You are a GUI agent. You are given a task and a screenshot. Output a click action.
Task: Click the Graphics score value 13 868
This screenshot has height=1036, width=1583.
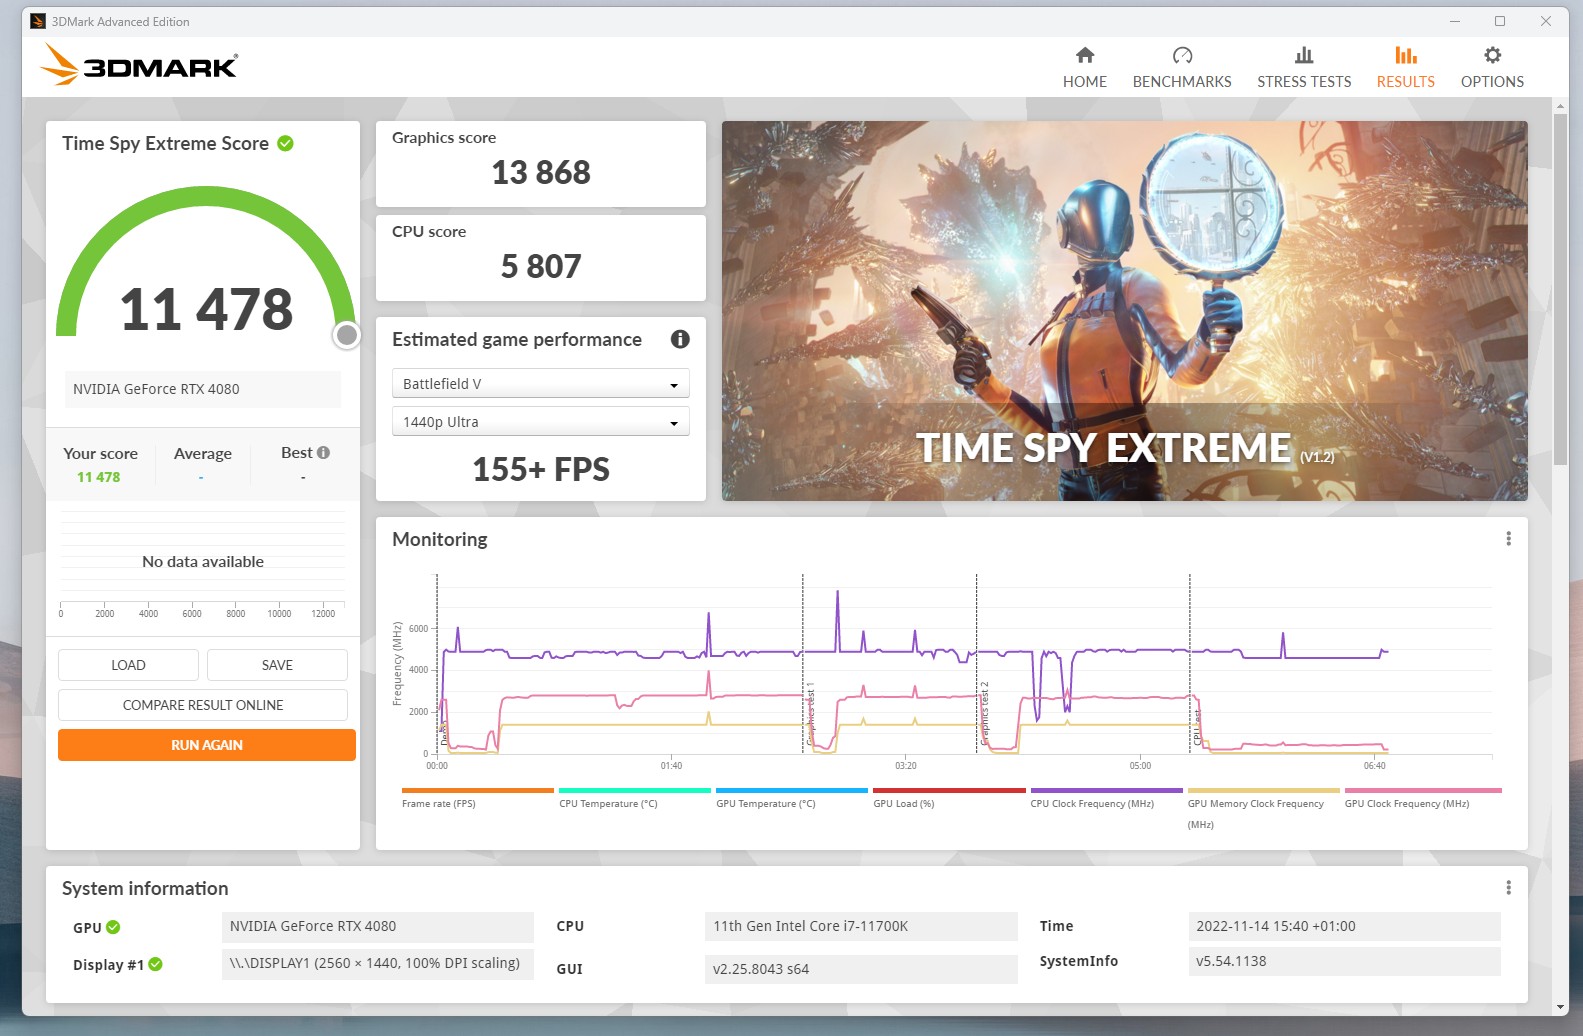tap(541, 172)
